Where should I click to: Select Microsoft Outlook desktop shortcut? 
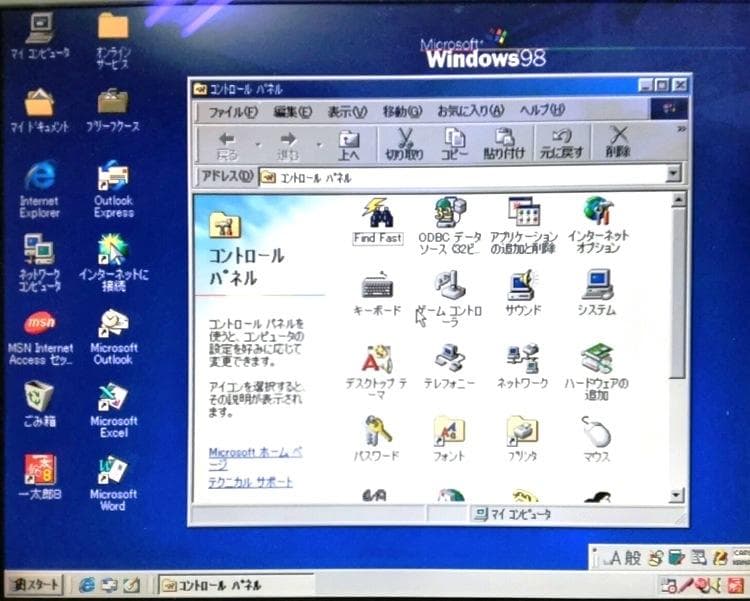point(113,337)
